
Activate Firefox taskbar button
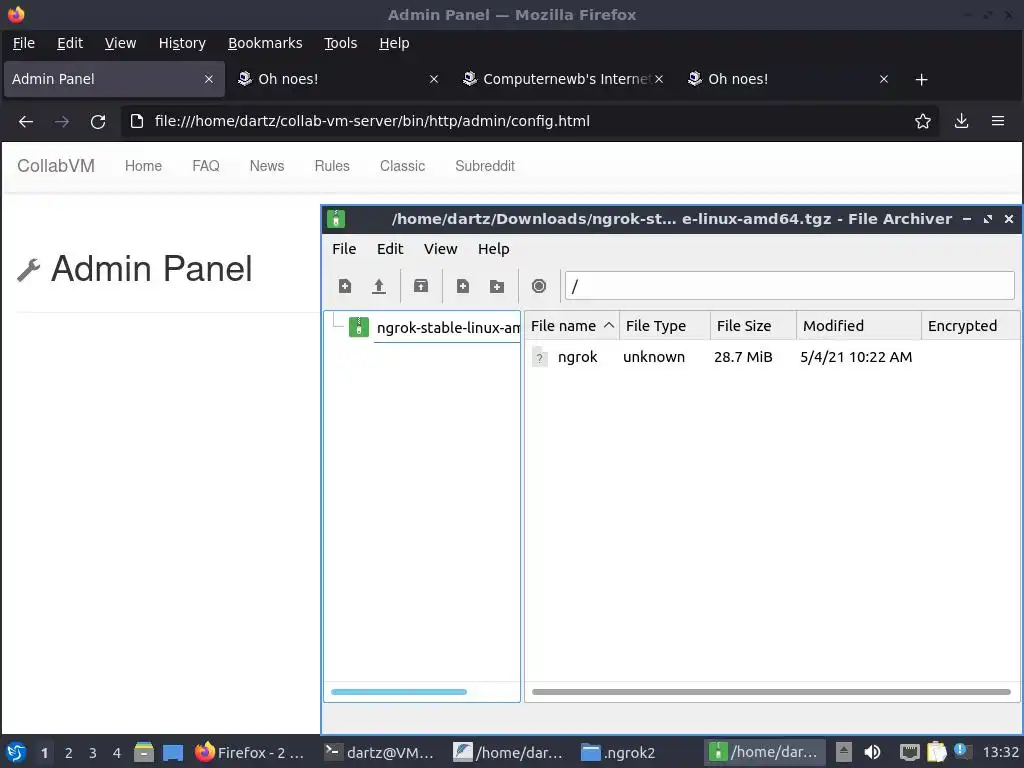coord(250,752)
